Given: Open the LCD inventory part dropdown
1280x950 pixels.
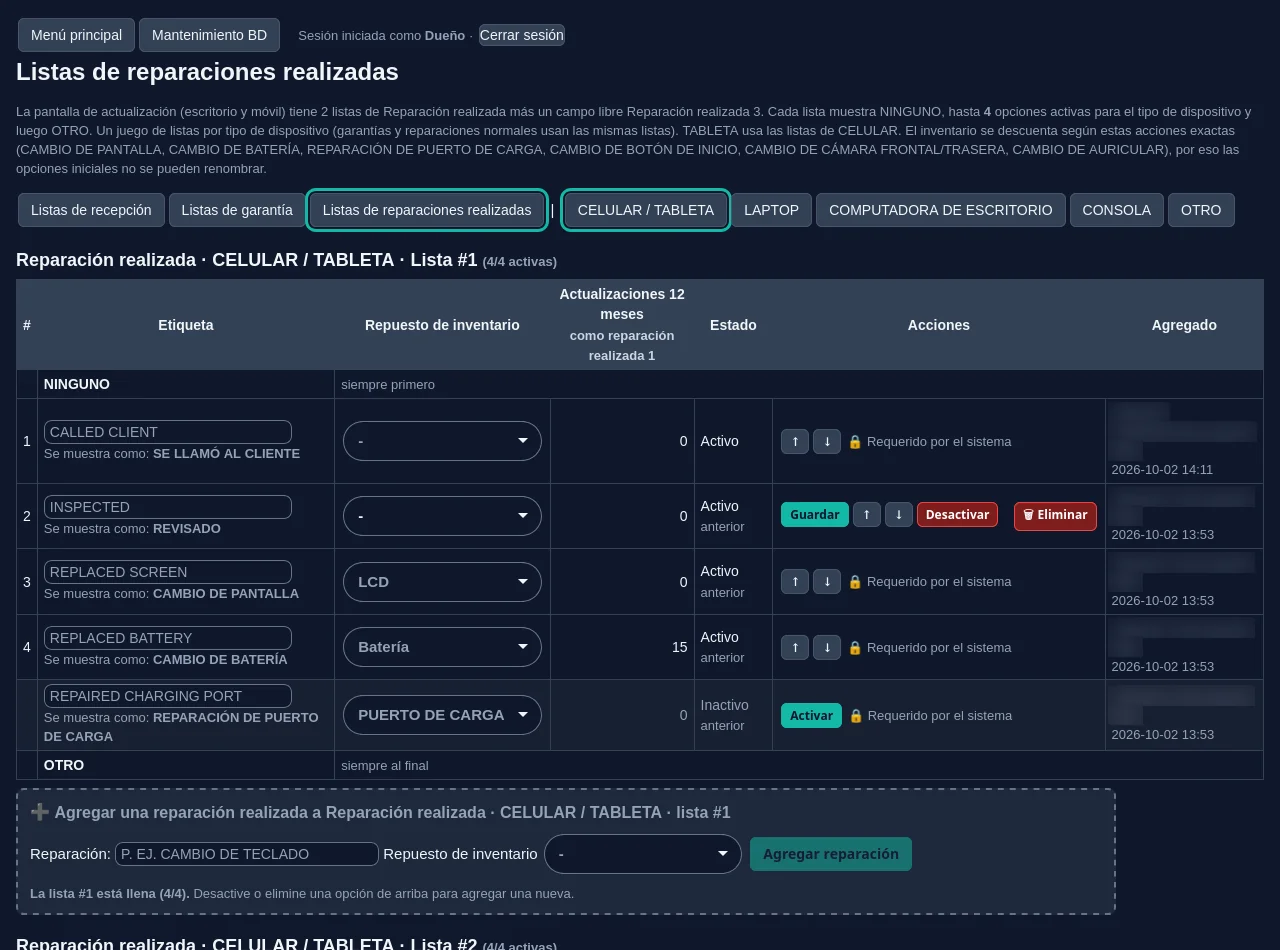Looking at the screenshot, I should [x=442, y=582].
